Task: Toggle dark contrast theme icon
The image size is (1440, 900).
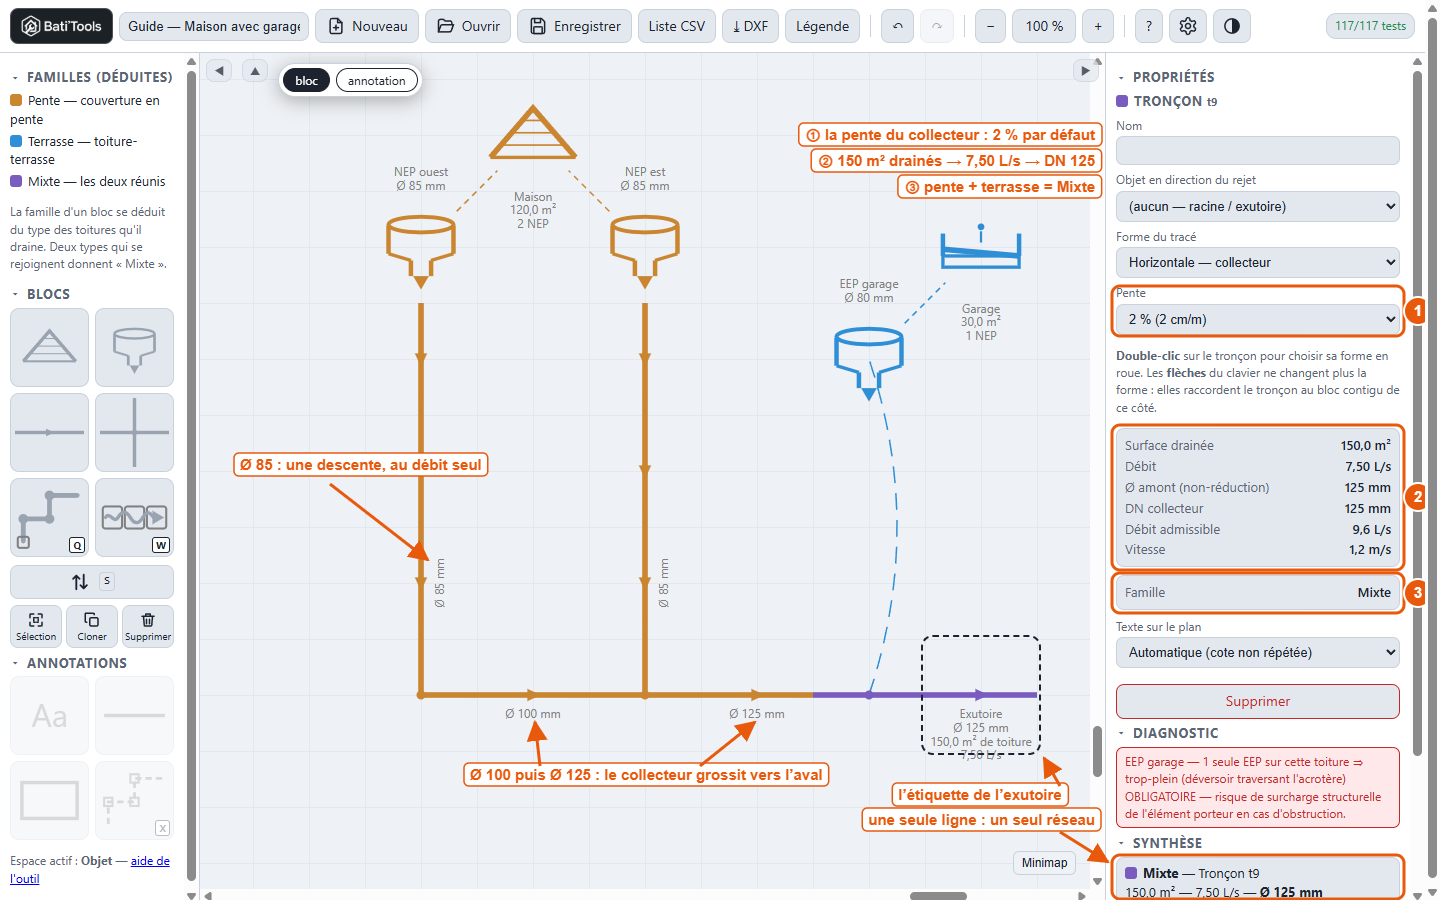Action: 1232,26
